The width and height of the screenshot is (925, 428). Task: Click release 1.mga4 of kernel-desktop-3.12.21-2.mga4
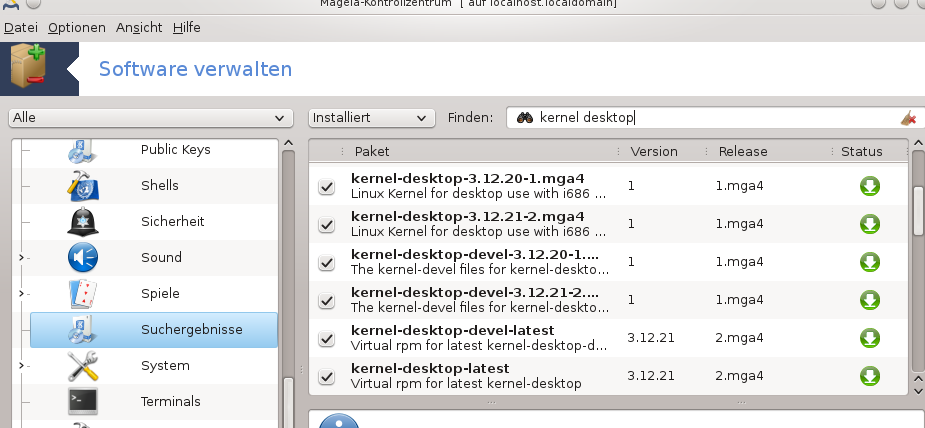[739, 224]
